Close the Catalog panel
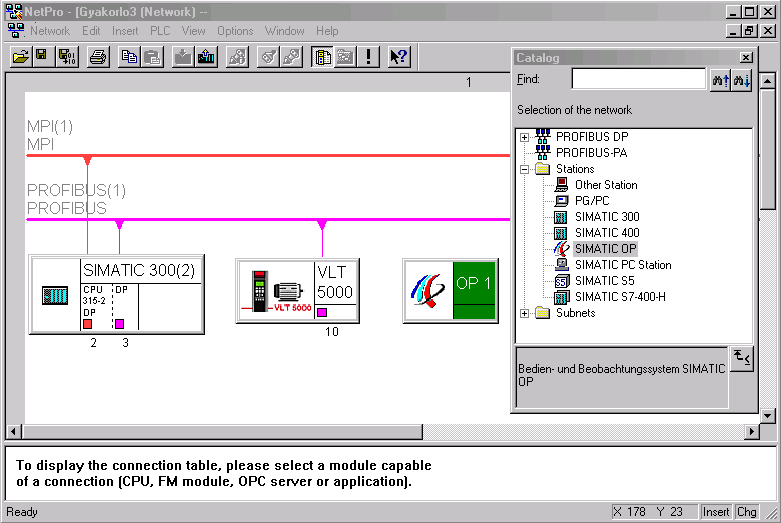The width and height of the screenshot is (781, 523). 746,58
